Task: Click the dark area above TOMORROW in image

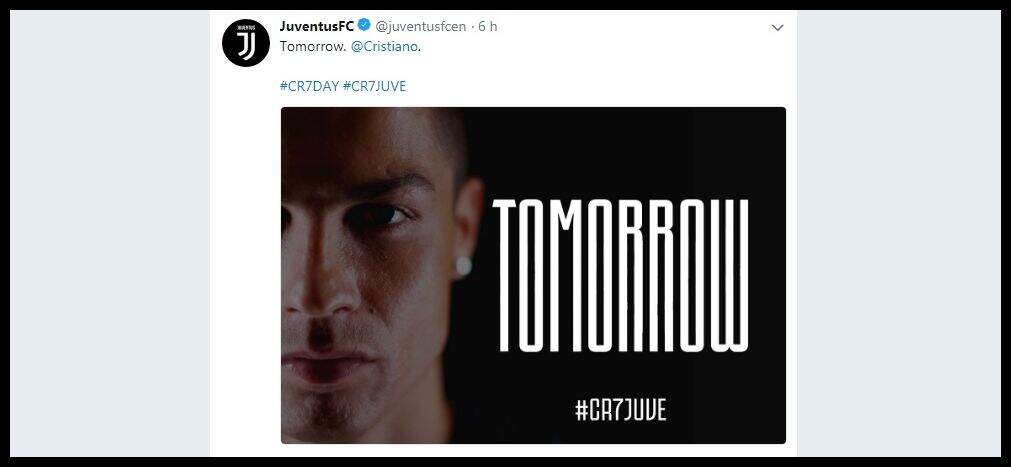Action: (621, 152)
